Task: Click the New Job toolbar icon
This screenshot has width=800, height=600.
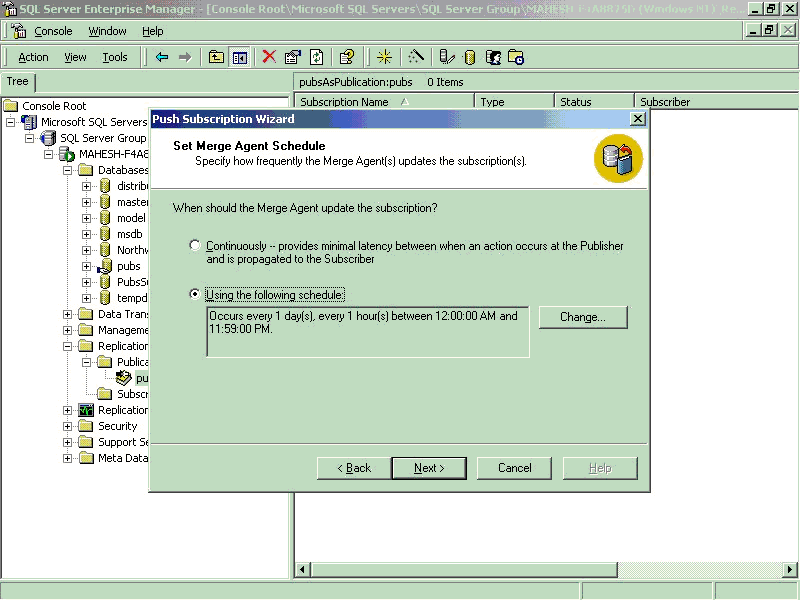Action: point(516,57)
